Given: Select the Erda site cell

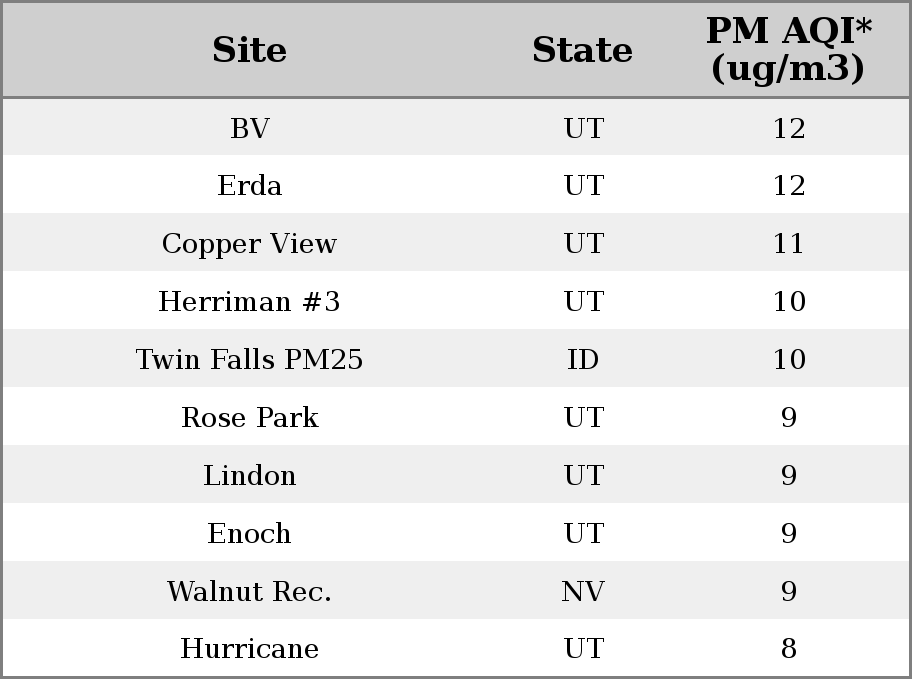Looking at the screenshot, I should tap(250, 186).
